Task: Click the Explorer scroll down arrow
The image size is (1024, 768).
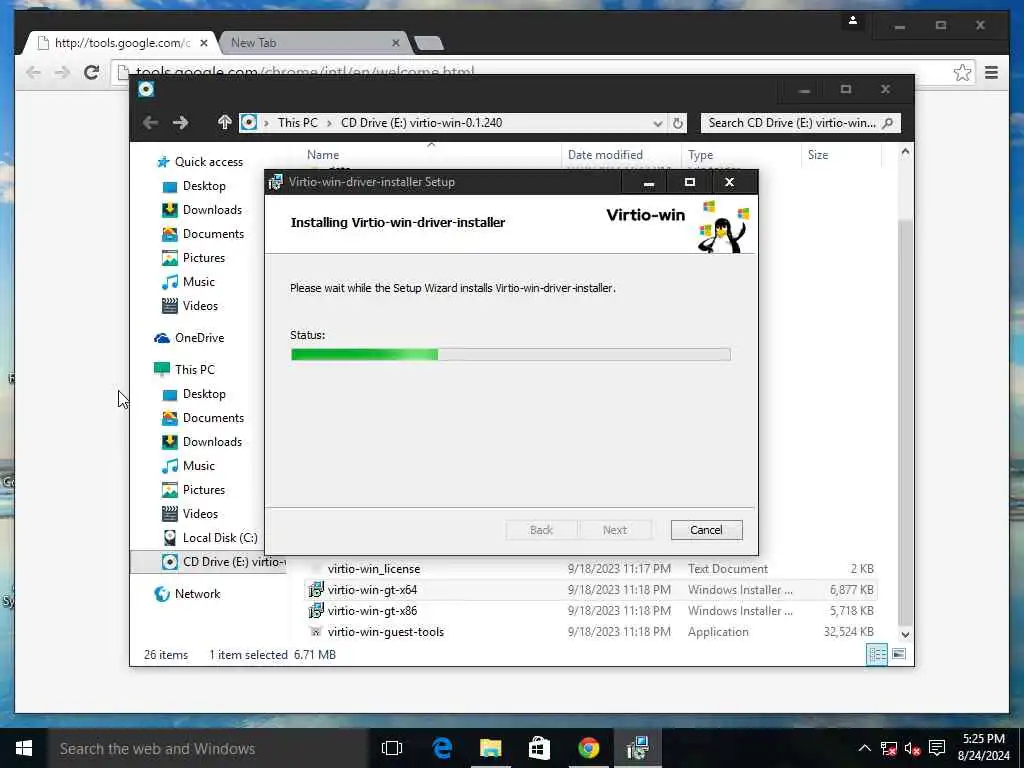Action: (905, 634)
